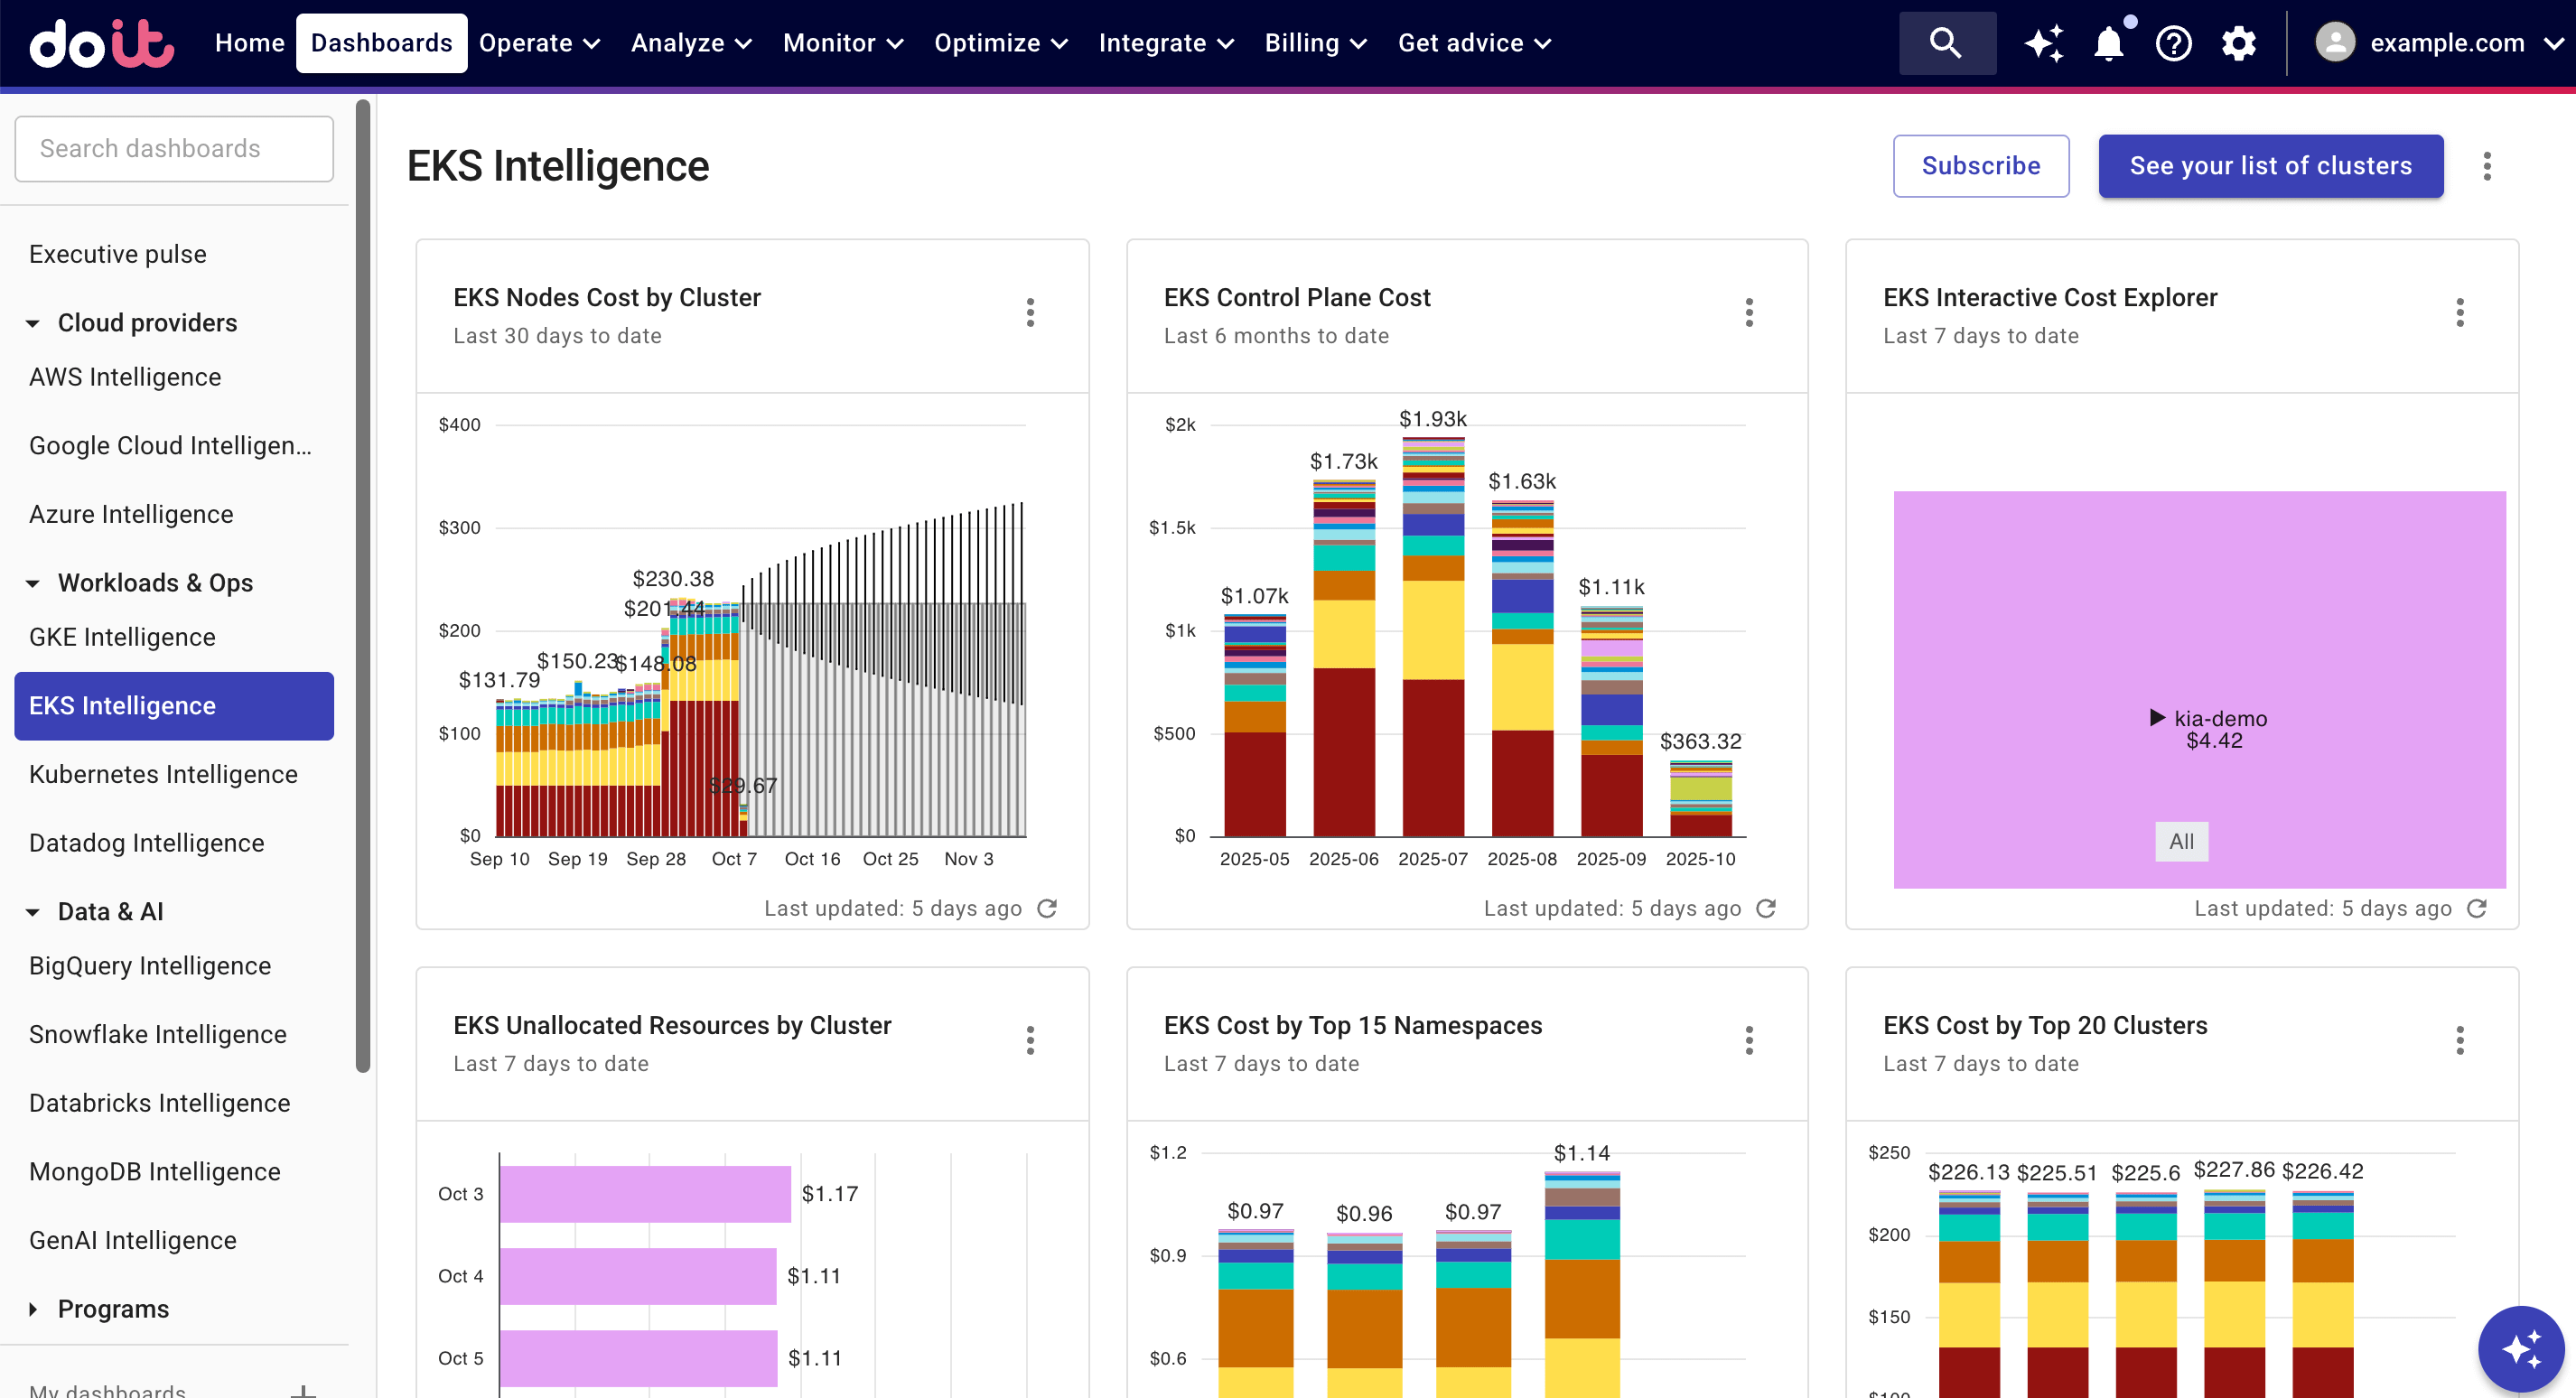
Task: Refresh the EKS Interactive Cost Explorer widget
Action: [x=2477, y=908]
